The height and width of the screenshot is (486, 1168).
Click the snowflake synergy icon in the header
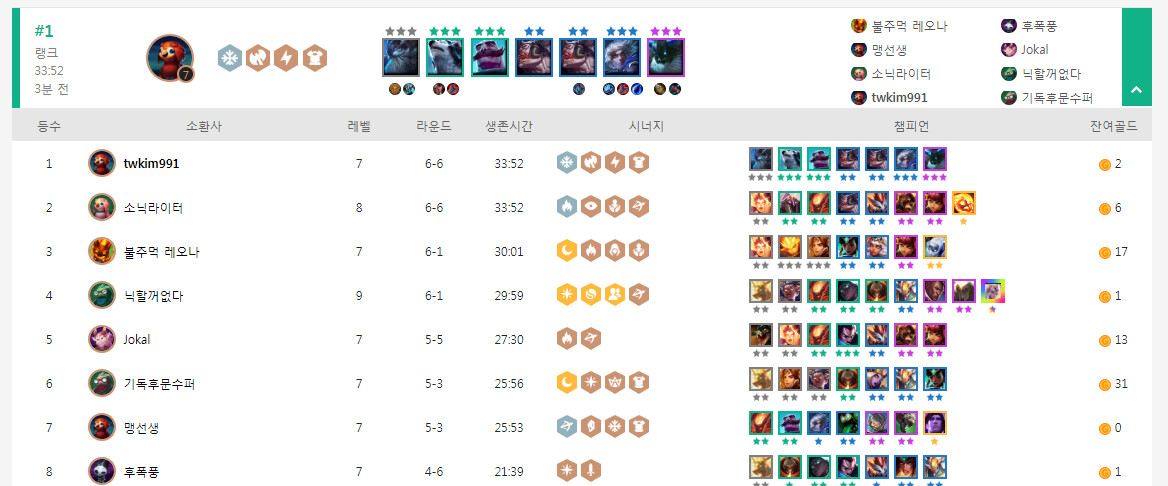pyautogui.click(x=229, y=58)
